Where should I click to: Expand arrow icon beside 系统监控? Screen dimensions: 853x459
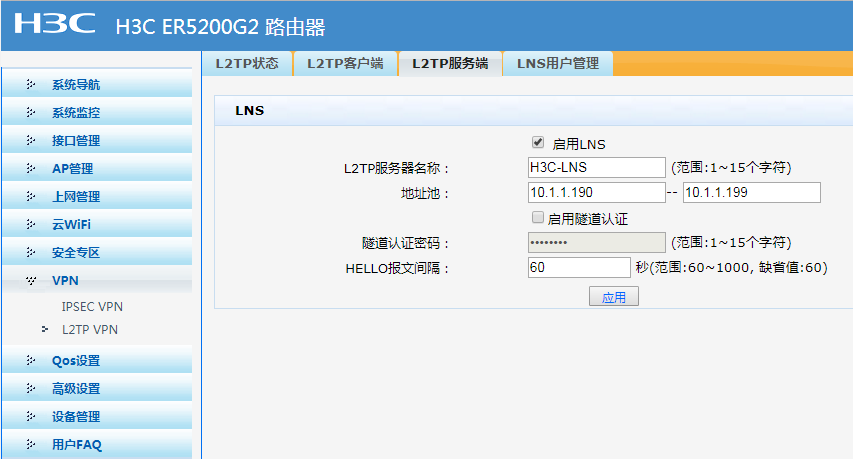pos(30,113)
